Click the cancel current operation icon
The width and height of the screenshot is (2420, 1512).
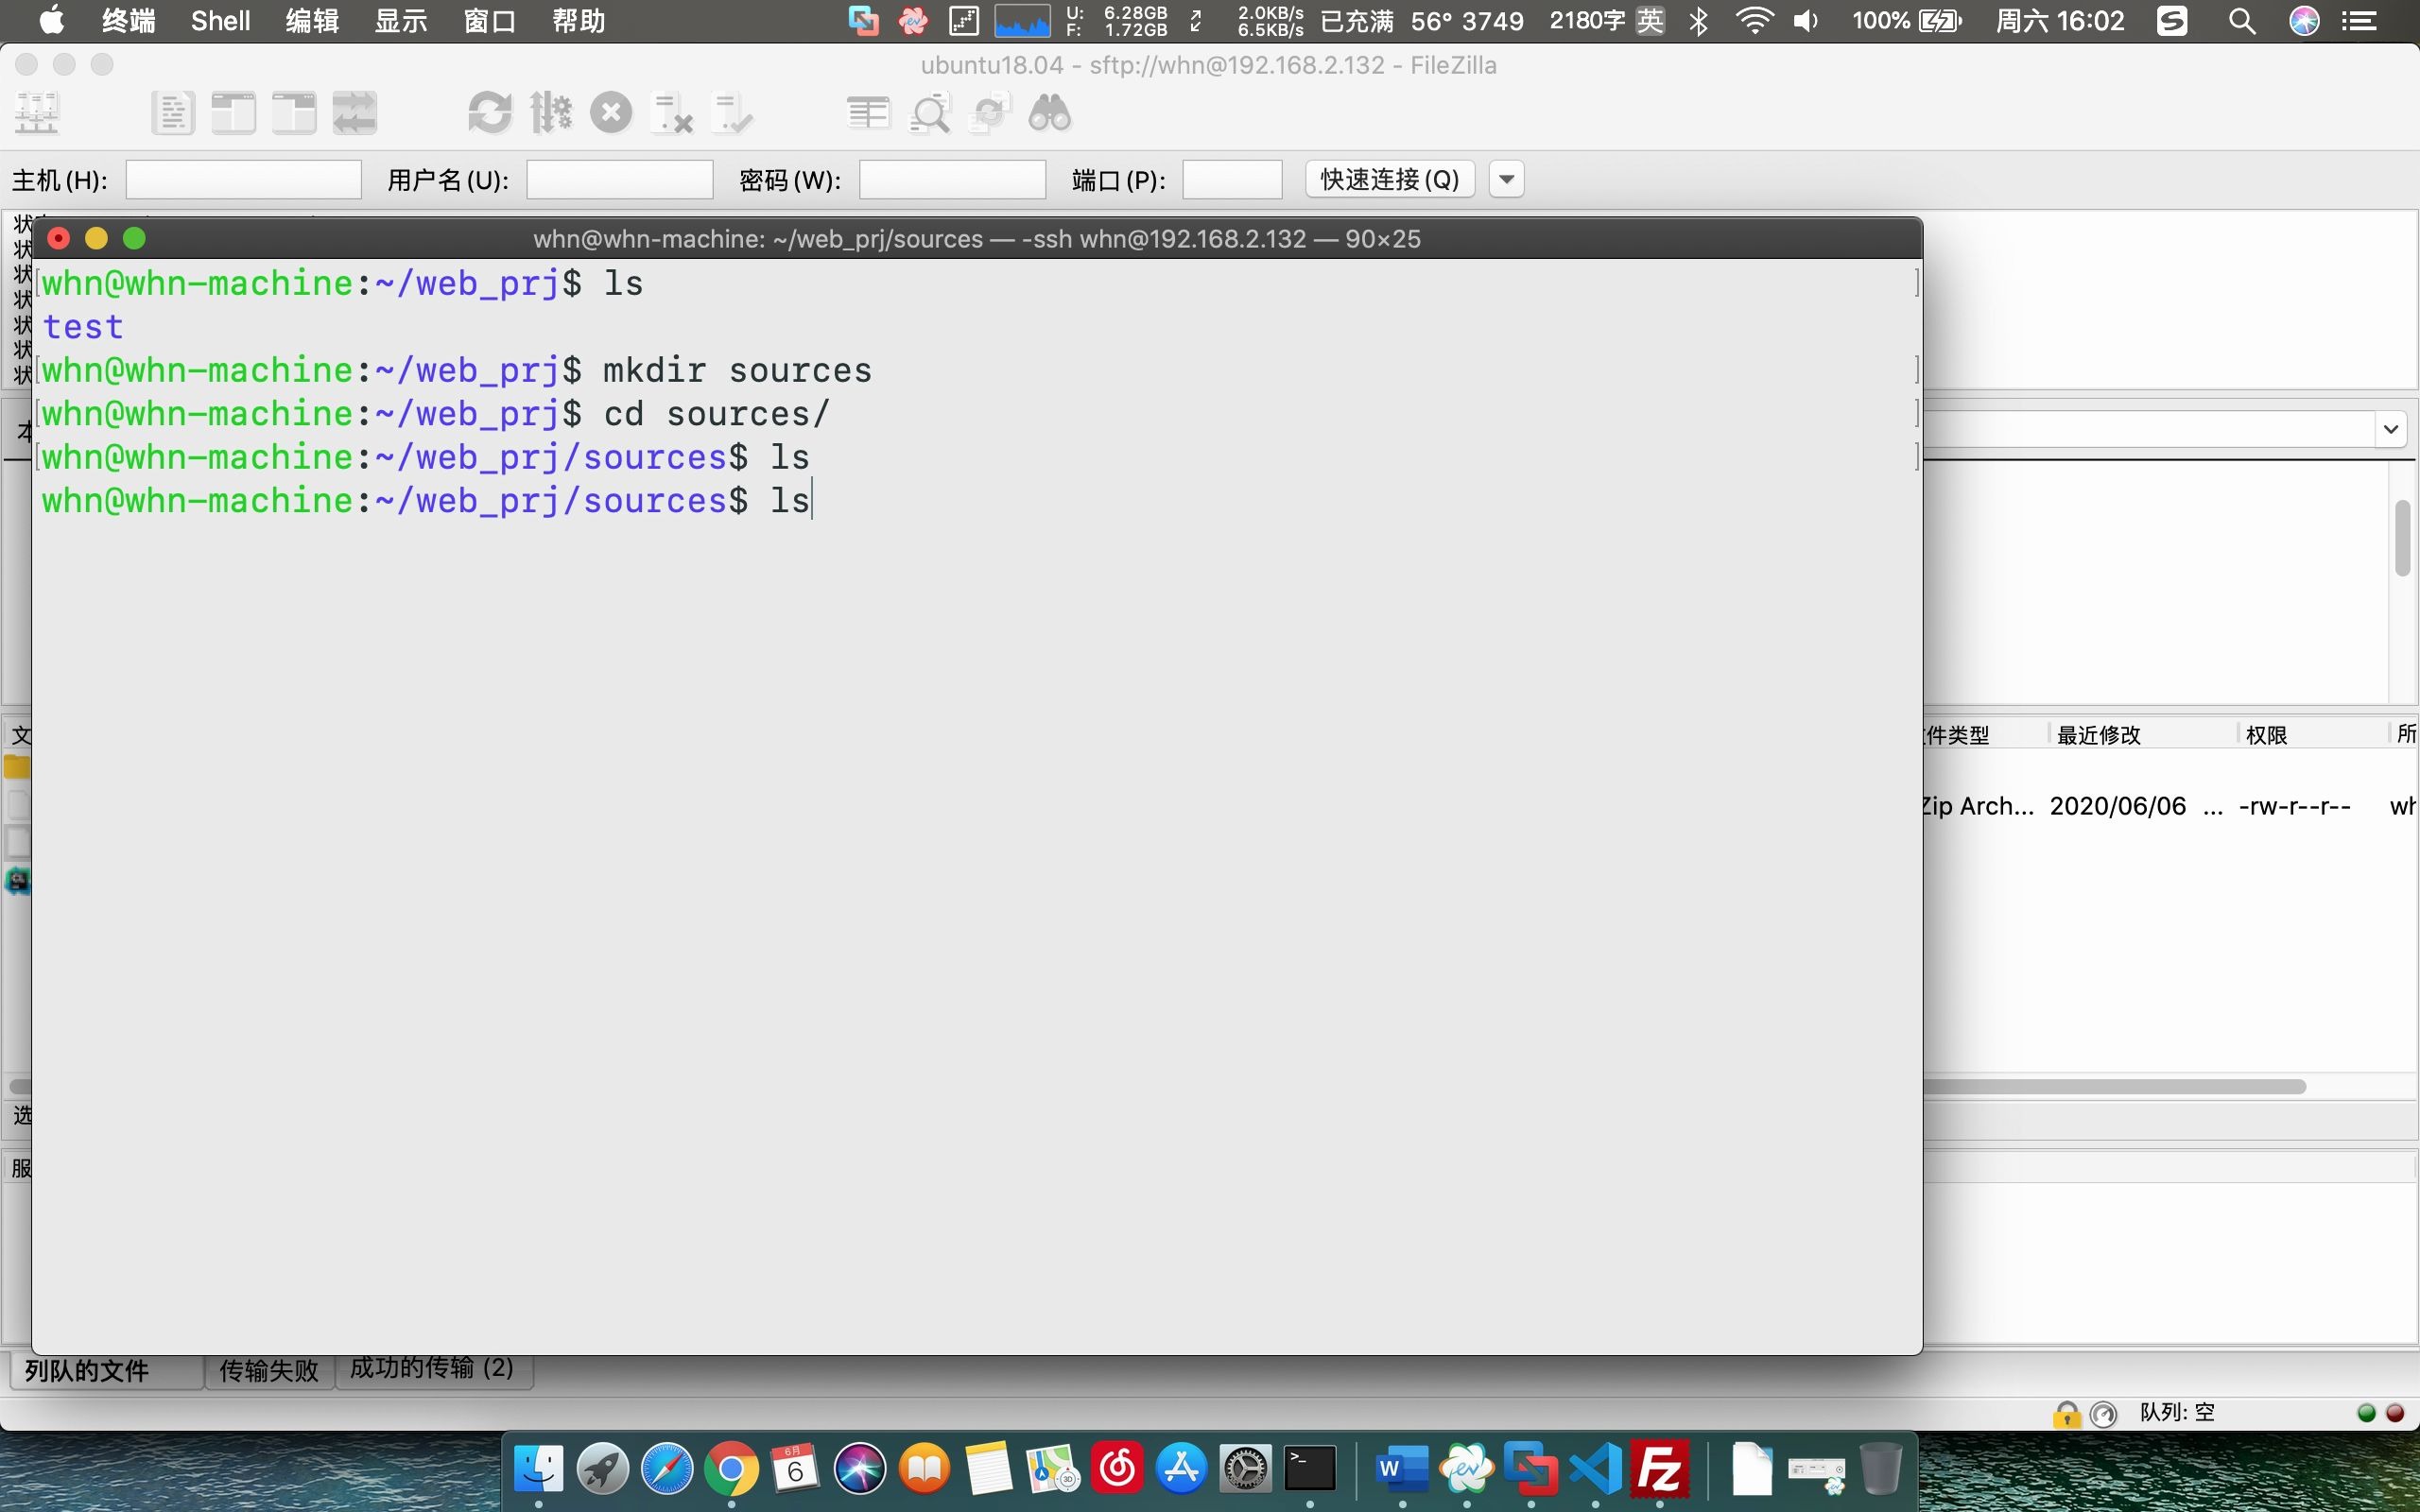click(611, 113)
